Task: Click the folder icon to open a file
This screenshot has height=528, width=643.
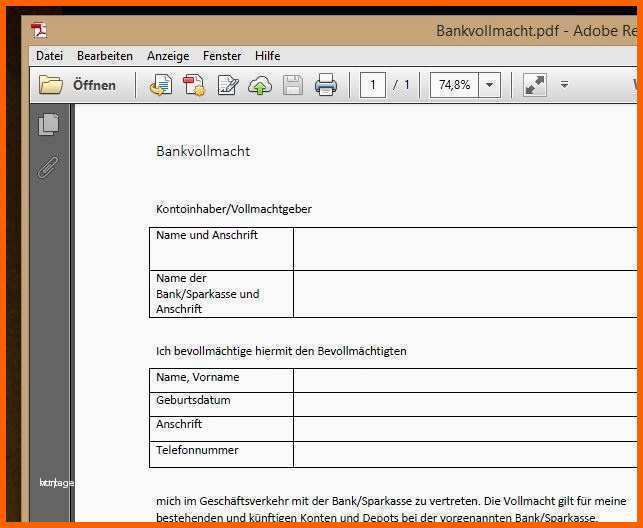Action: pyautogui.click(x=50, y=85)
